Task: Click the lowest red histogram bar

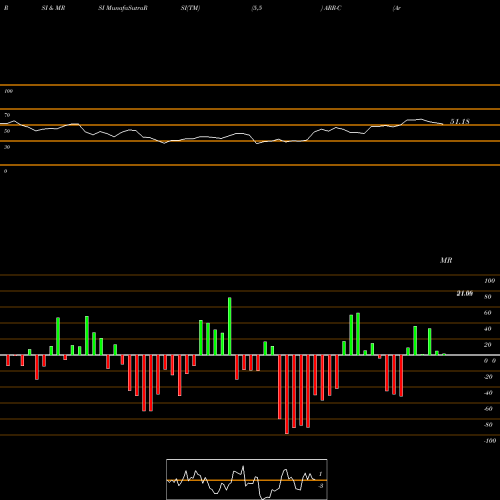Action: pyautogui.click(x=287, y=394)
